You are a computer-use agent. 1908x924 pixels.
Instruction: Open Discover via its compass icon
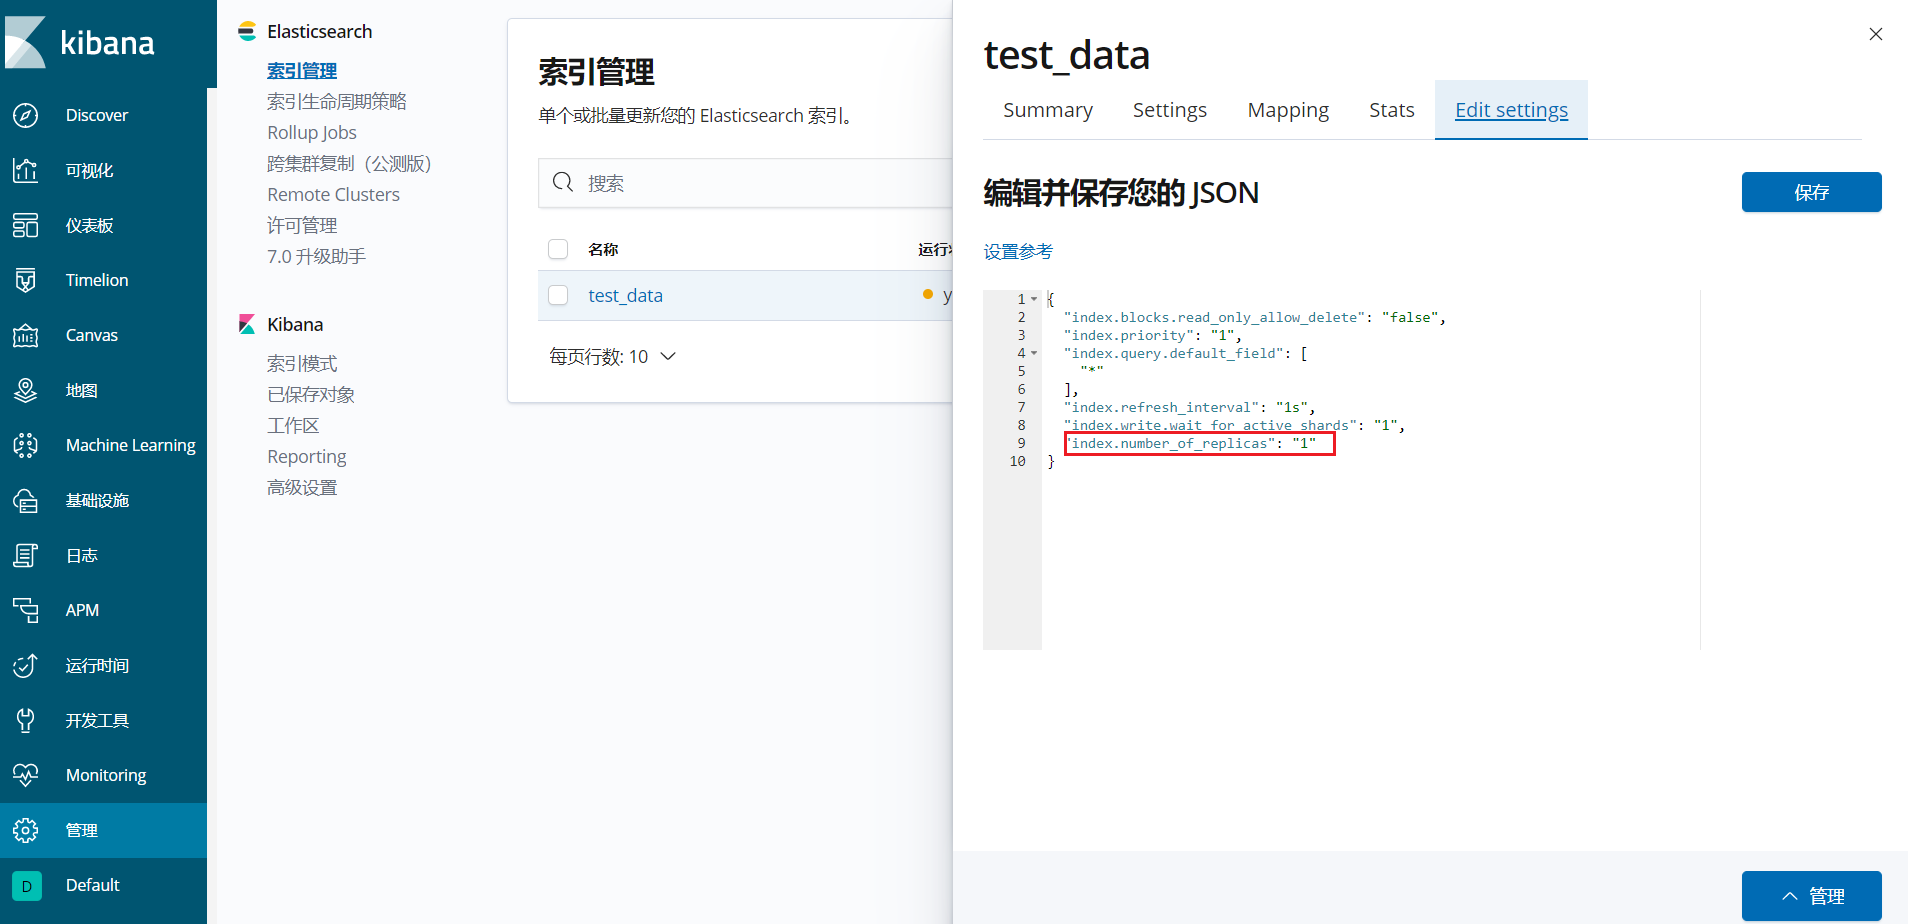(x=26, y=115)
